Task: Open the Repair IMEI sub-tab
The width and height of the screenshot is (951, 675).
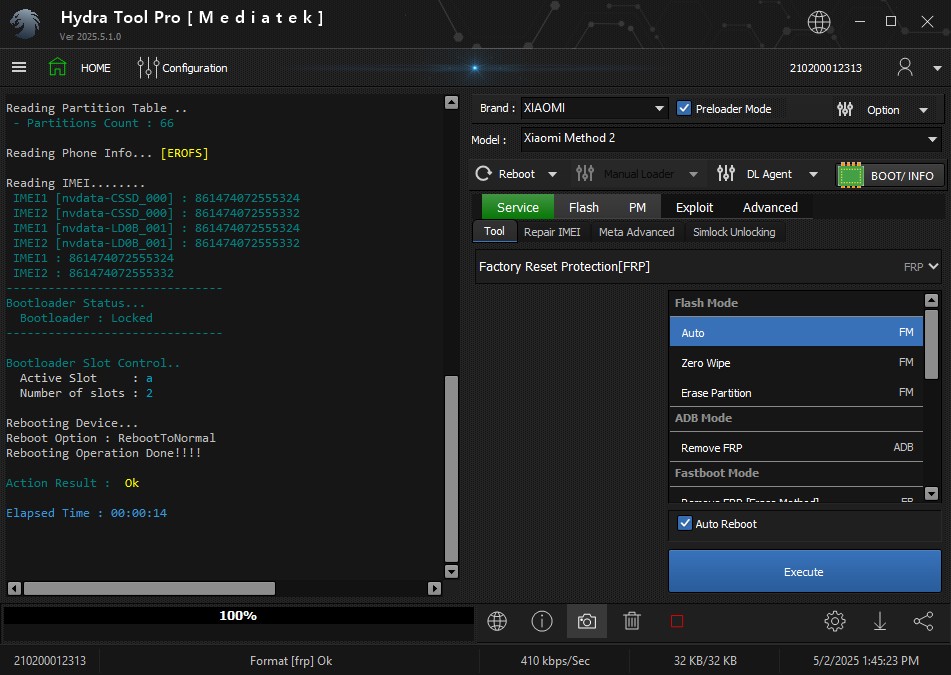Action: point(552,232)
